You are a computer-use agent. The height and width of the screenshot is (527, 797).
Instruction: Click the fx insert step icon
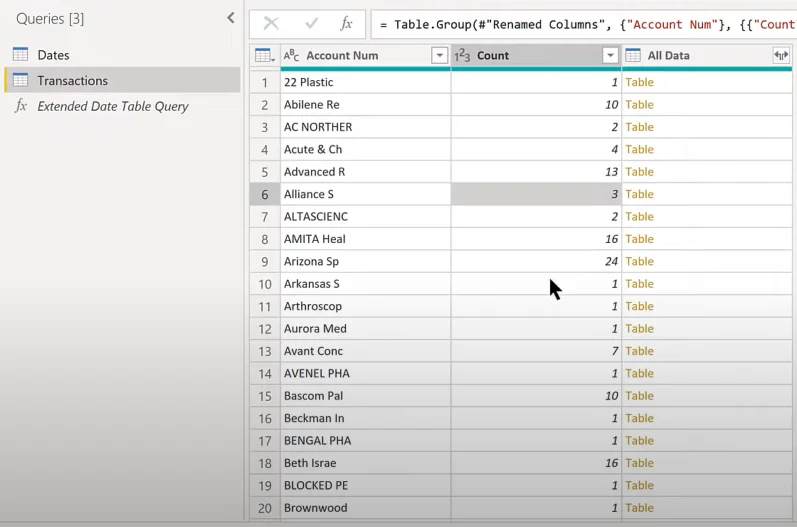coord(346,23)
